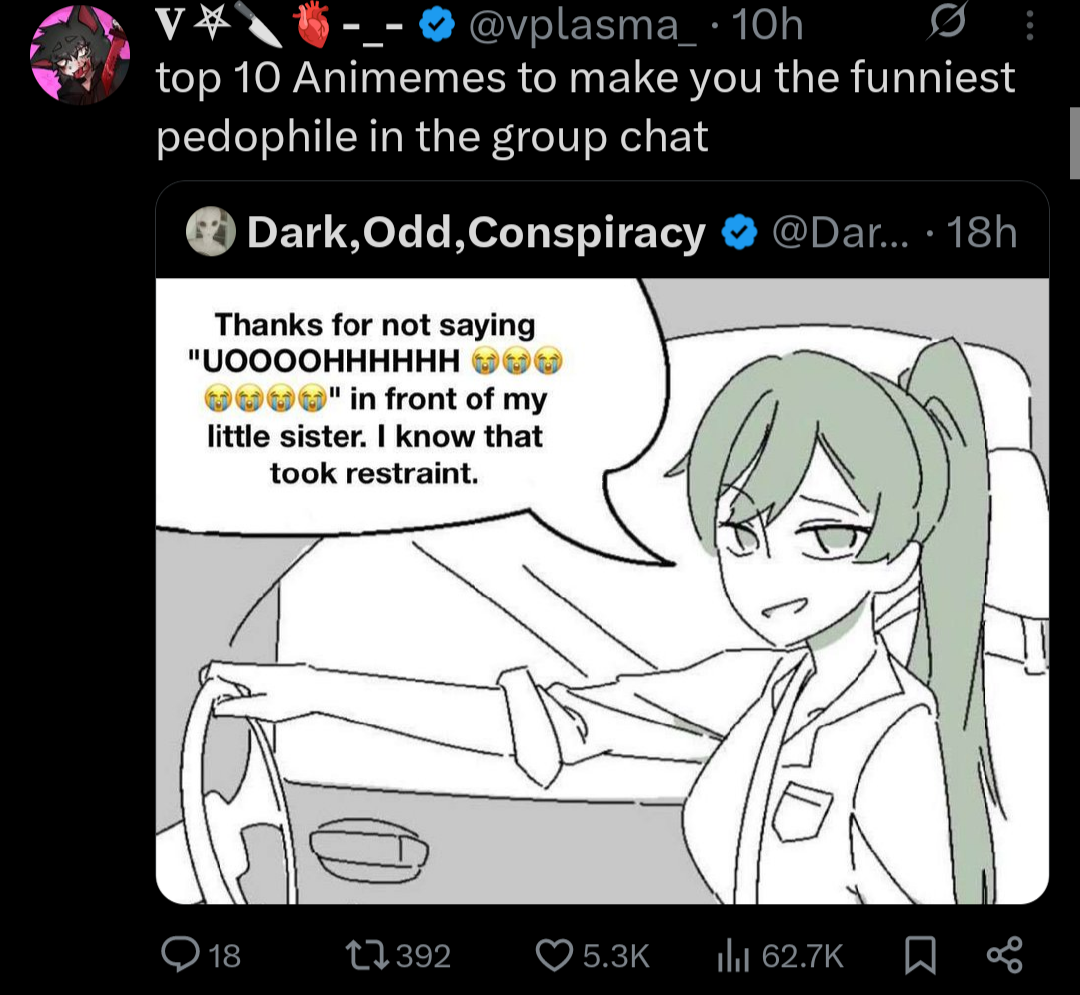
Task: Open vplasma_ profile picture avatar
Action: tap(80, 56)
